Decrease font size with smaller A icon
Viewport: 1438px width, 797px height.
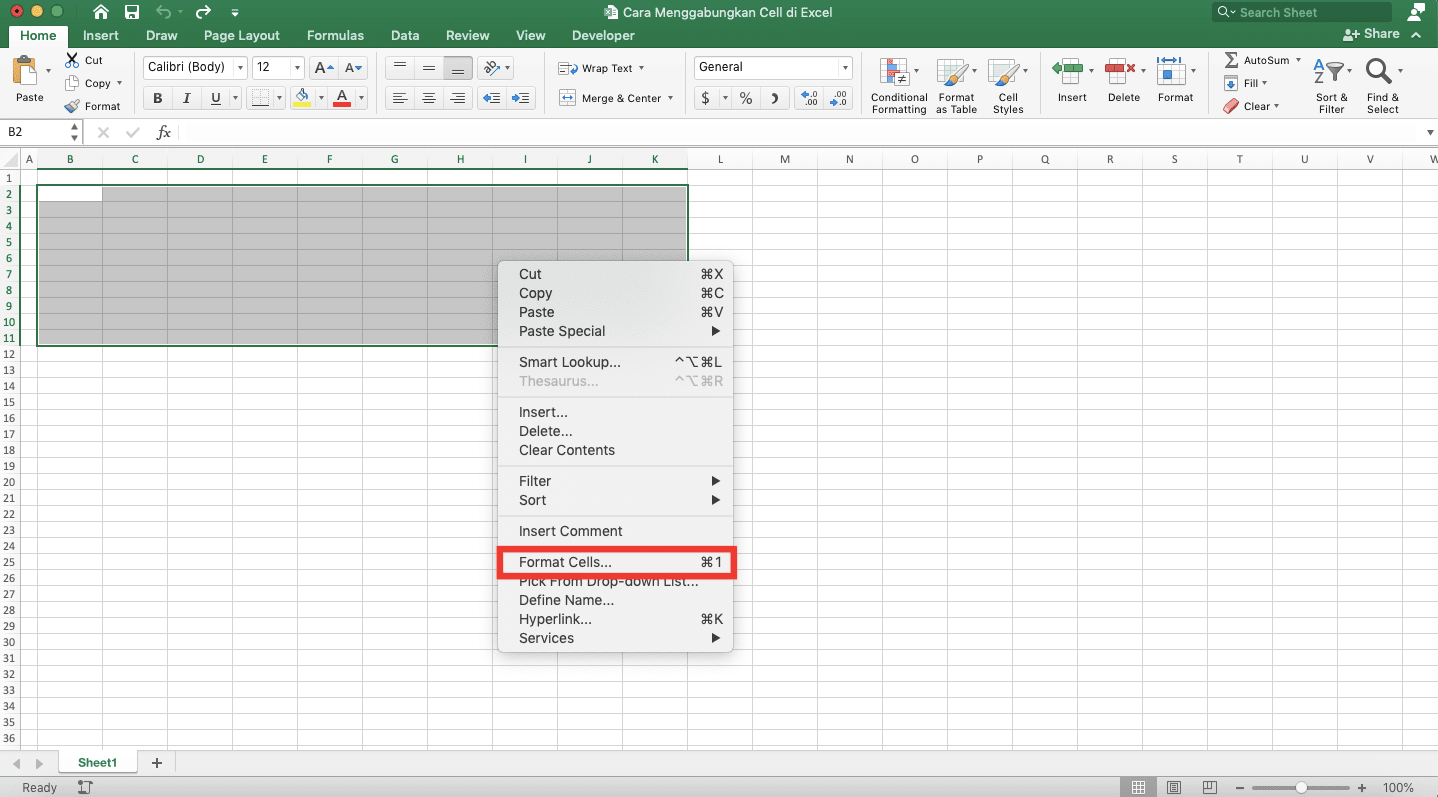coord(353,68)
